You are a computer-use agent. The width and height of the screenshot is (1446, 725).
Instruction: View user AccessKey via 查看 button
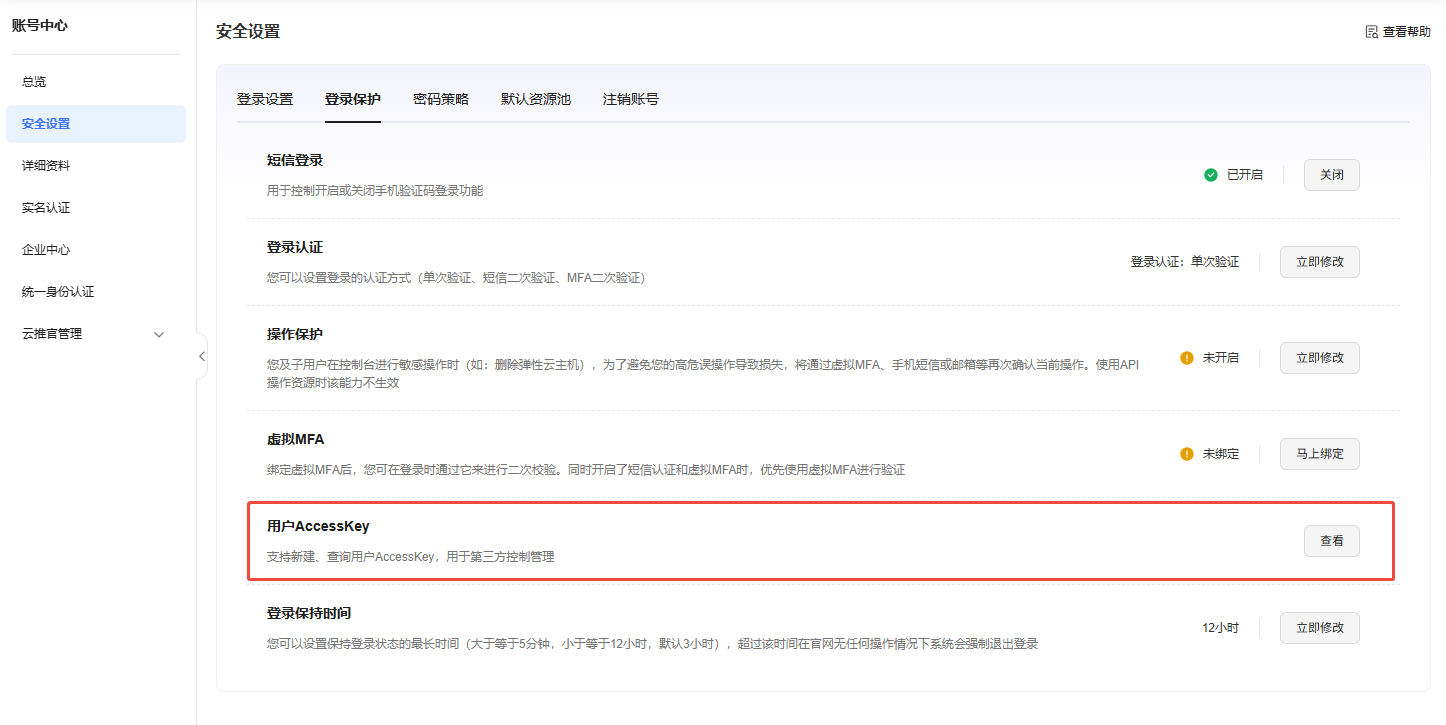[1331, 541]
